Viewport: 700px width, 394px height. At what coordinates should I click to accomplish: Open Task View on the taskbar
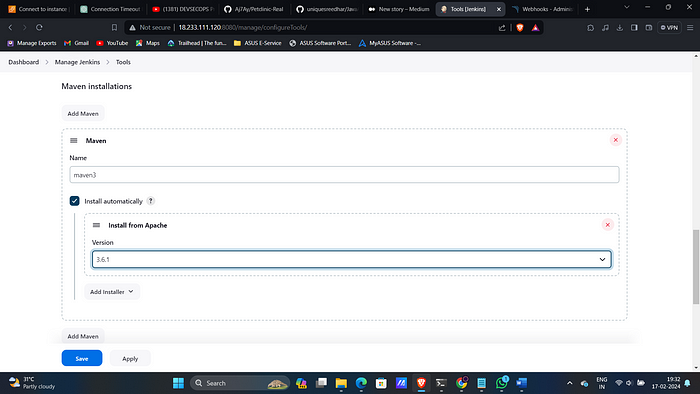tap(321, 383)
